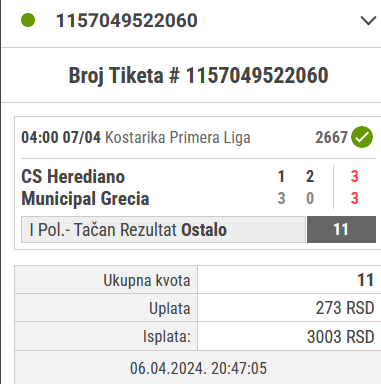Click the Broj Tiketa # 1157049522060 heading
Image resolution: width=381 pixels, height=384 pixels.
[x=199, y=75]
